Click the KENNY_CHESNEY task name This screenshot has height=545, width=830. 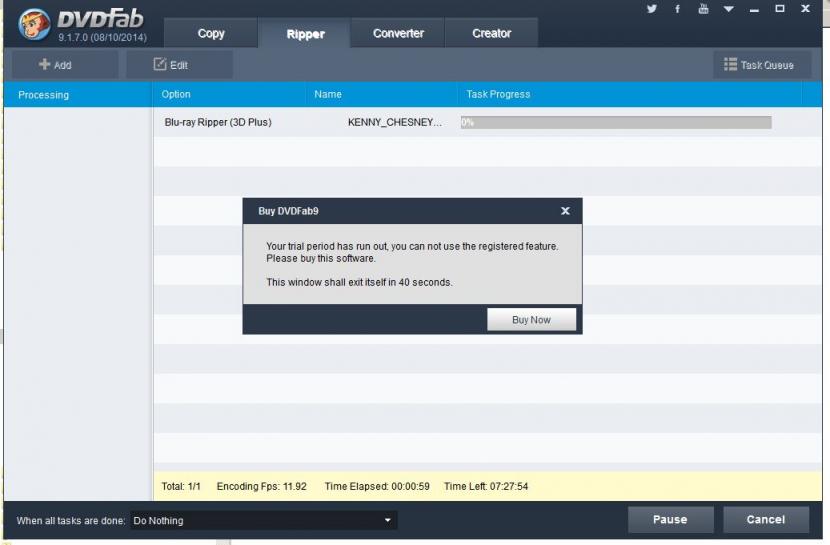[x=394, y=122]
